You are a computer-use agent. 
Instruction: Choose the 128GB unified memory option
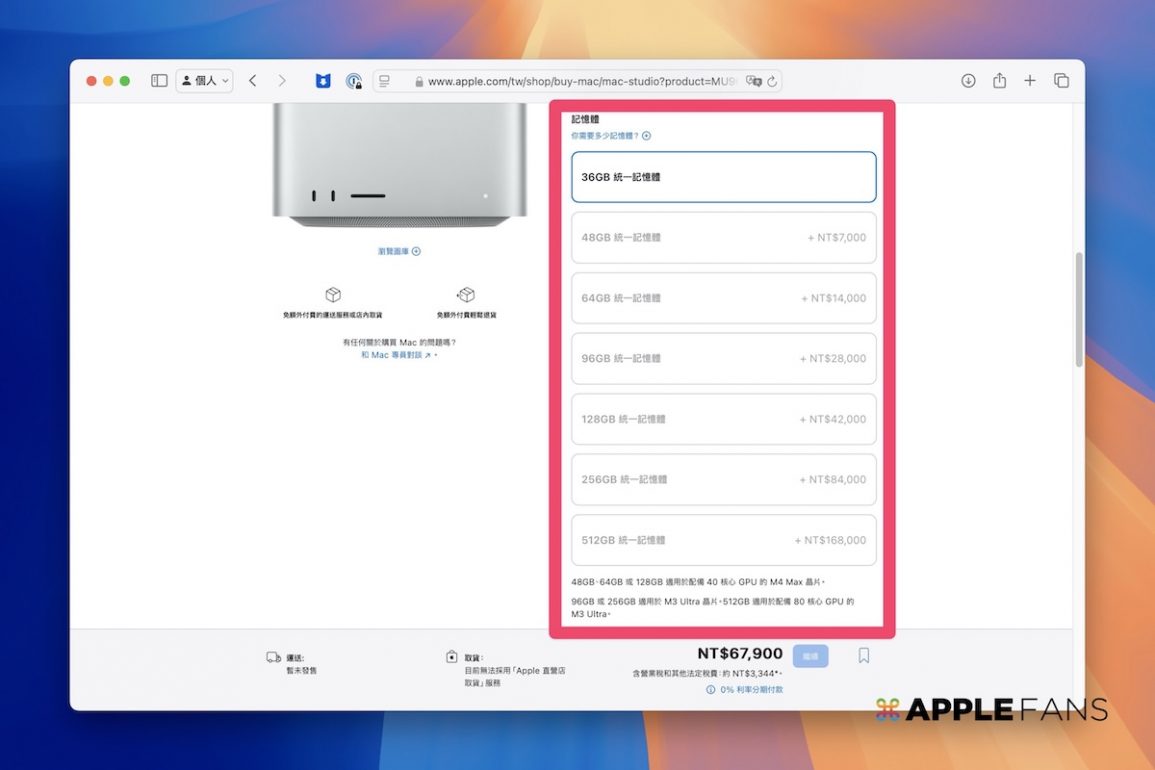[x=723, y=419]
